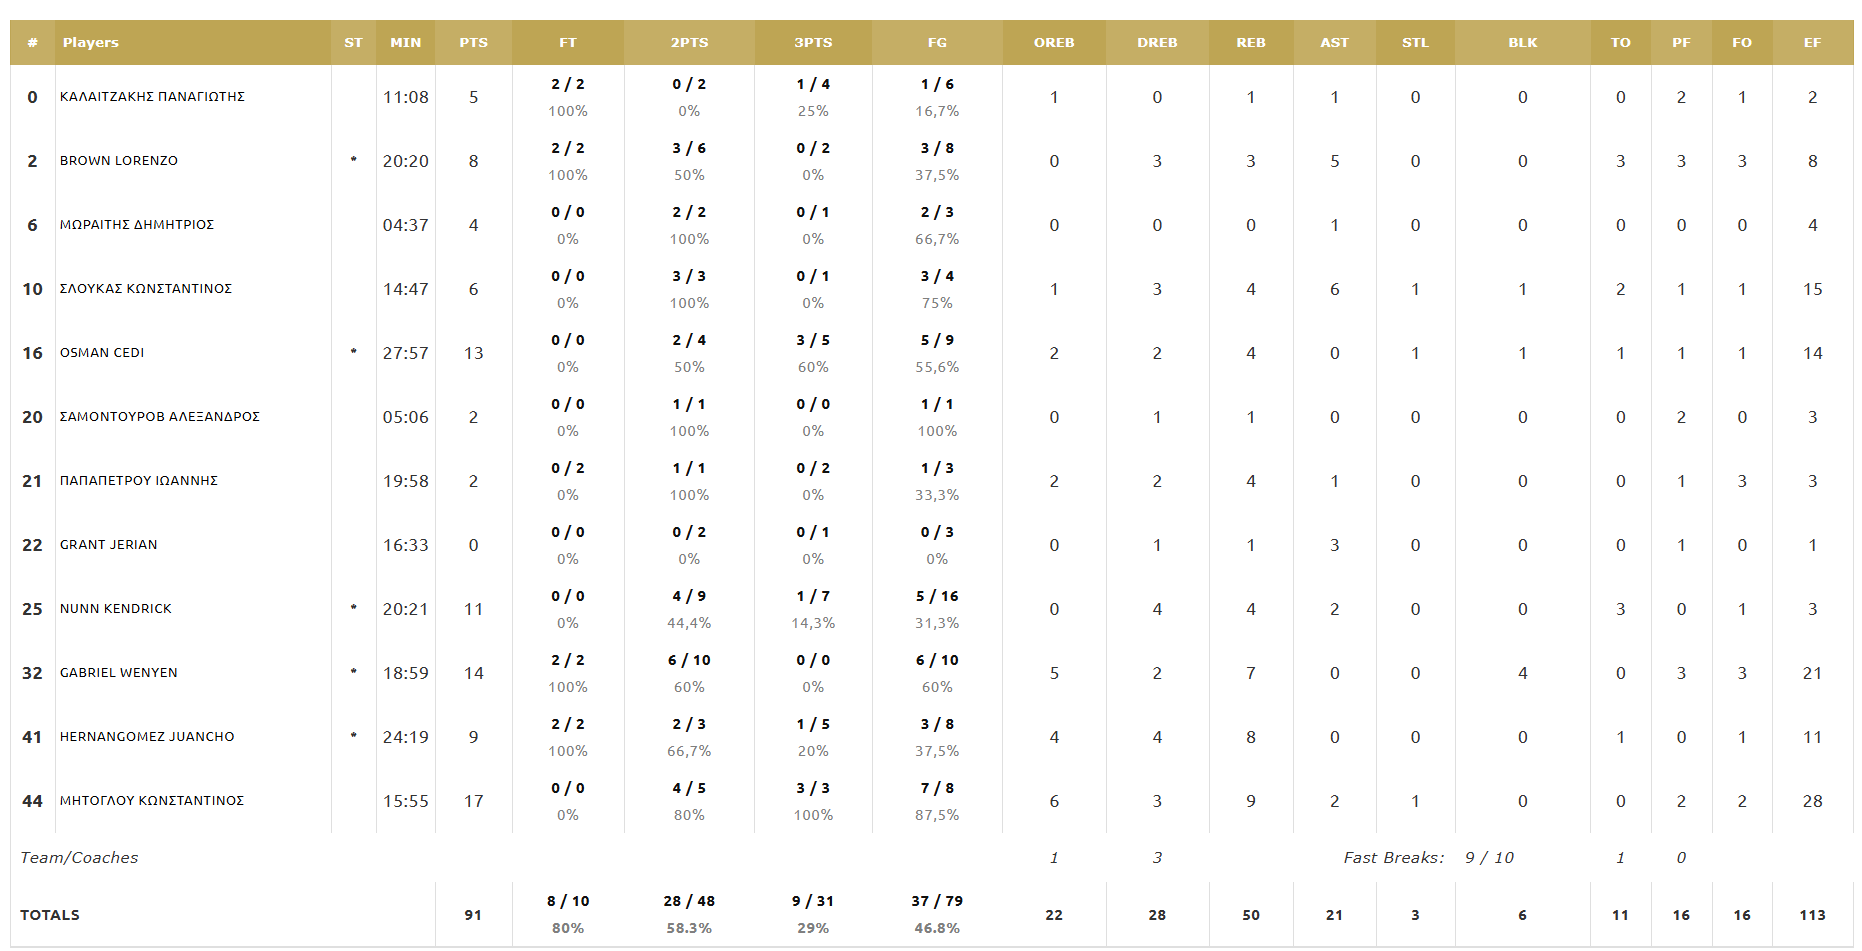1862x951 pixels.
Task: Open player ΜΗΤΟΓΛΟΥ ΚΩΝΣΤΑΝΤΙΝΟΣ
Action: tap(152, 801)
